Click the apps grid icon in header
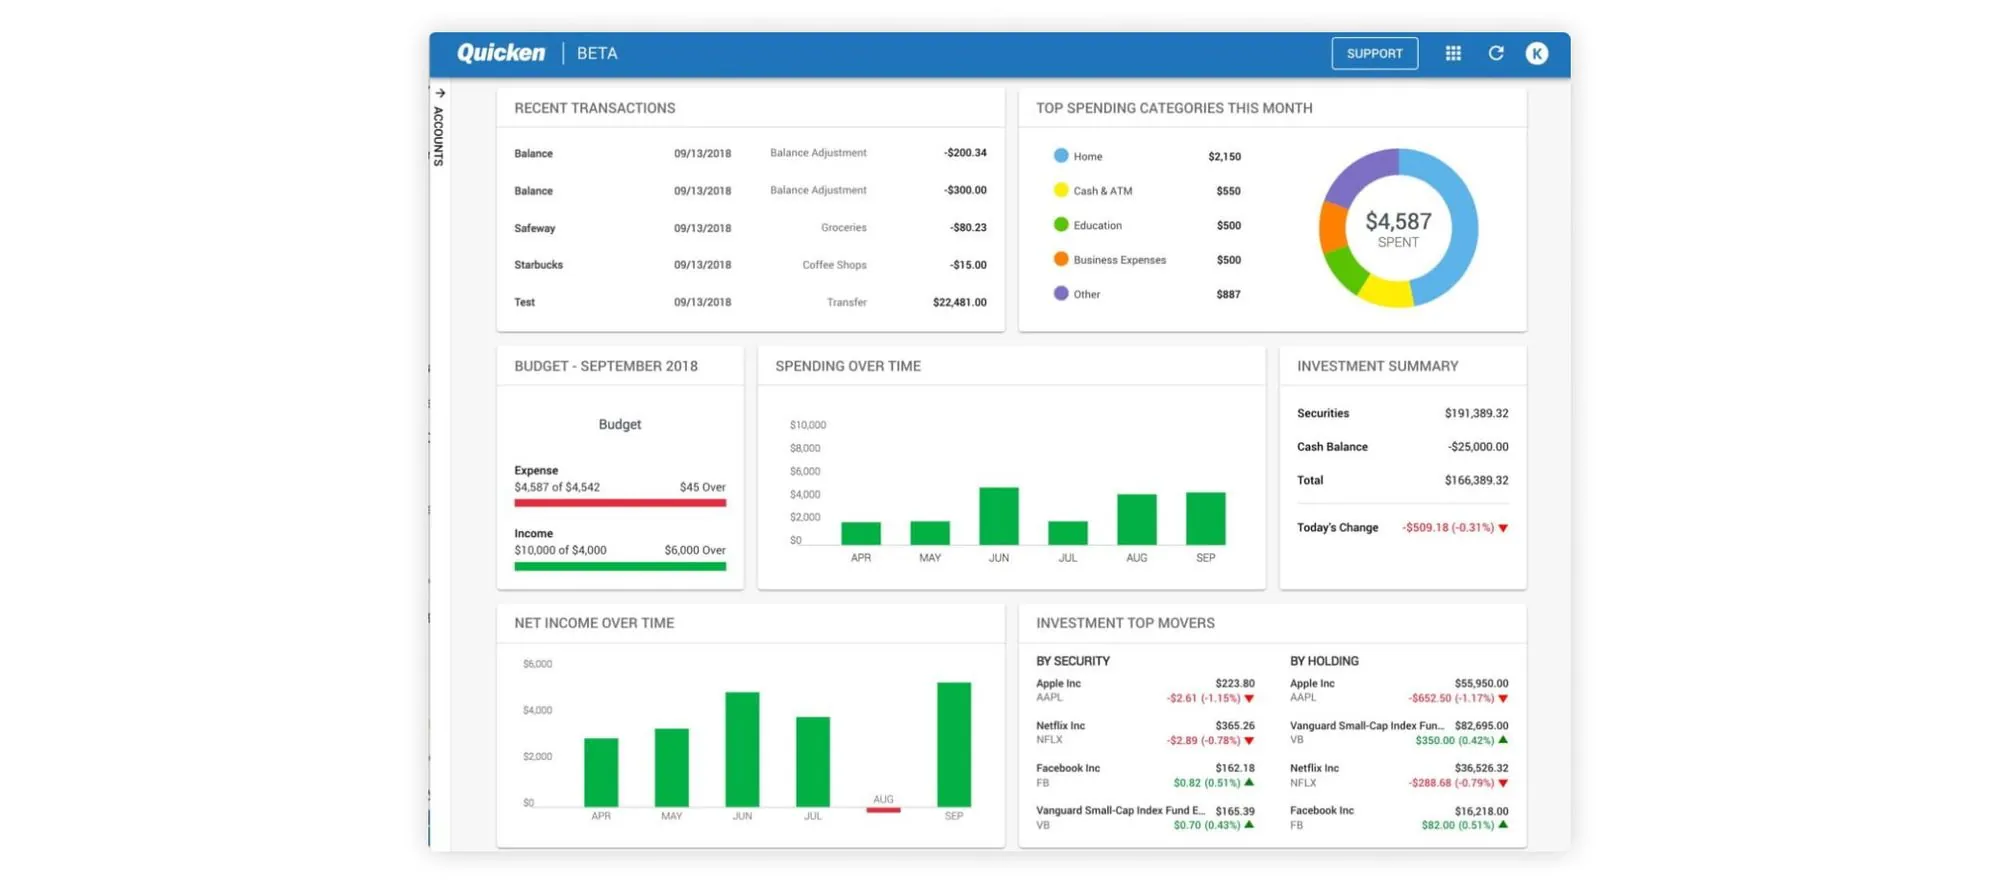 pos(1452,53)
